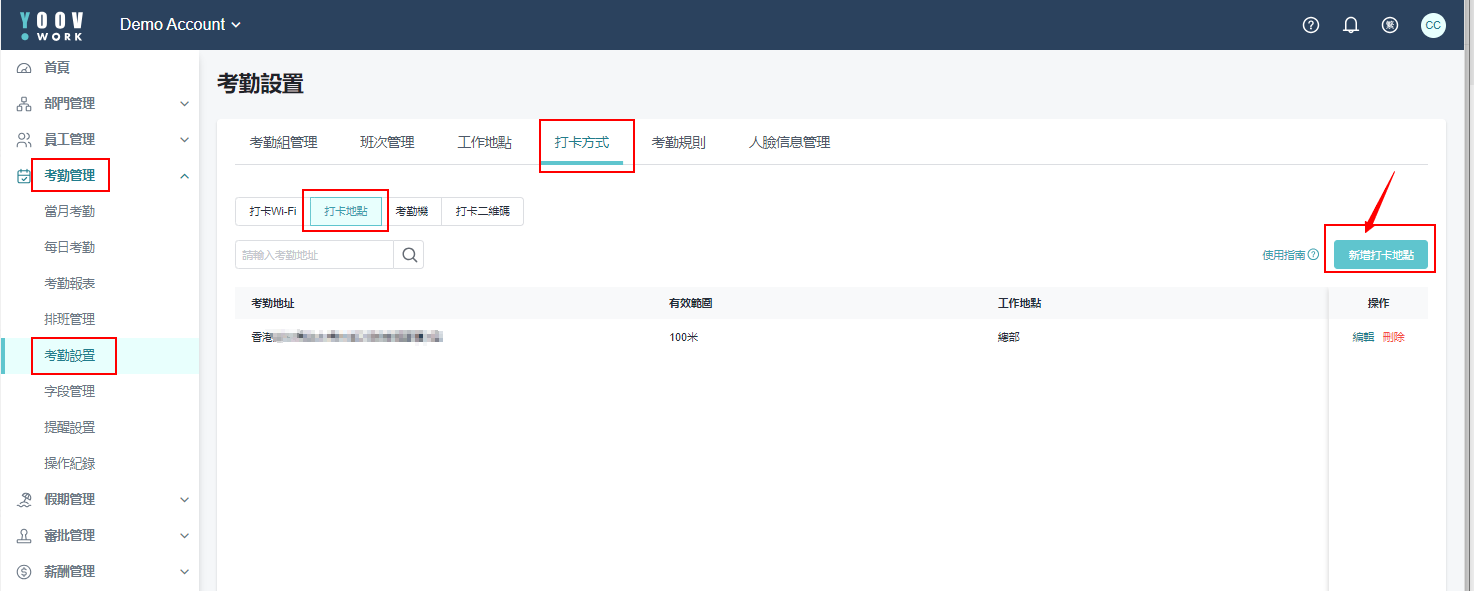This screenshot has width=1474, height=591.
Task: Click the 新增打卡地點 button
Action: (x=1380, y=255)
